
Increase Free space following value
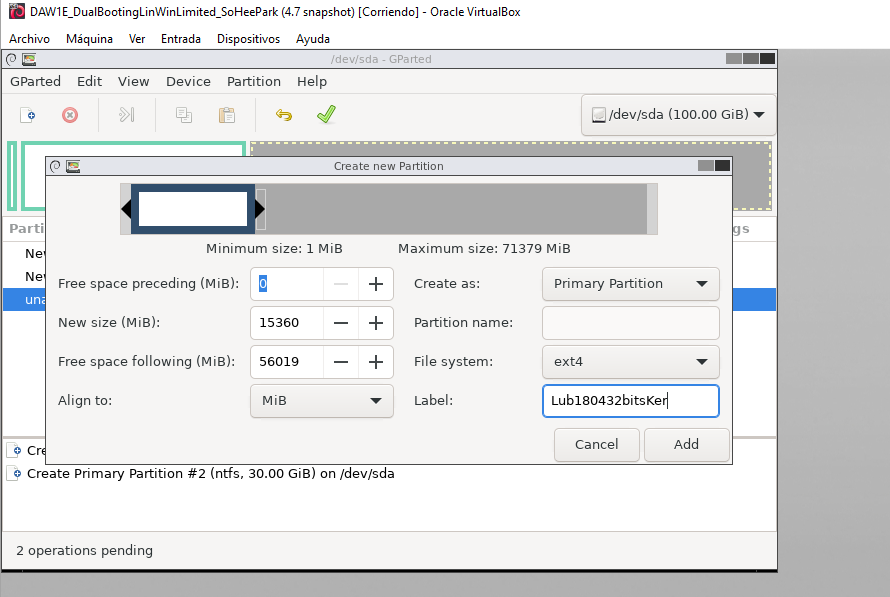coord(376,362)
